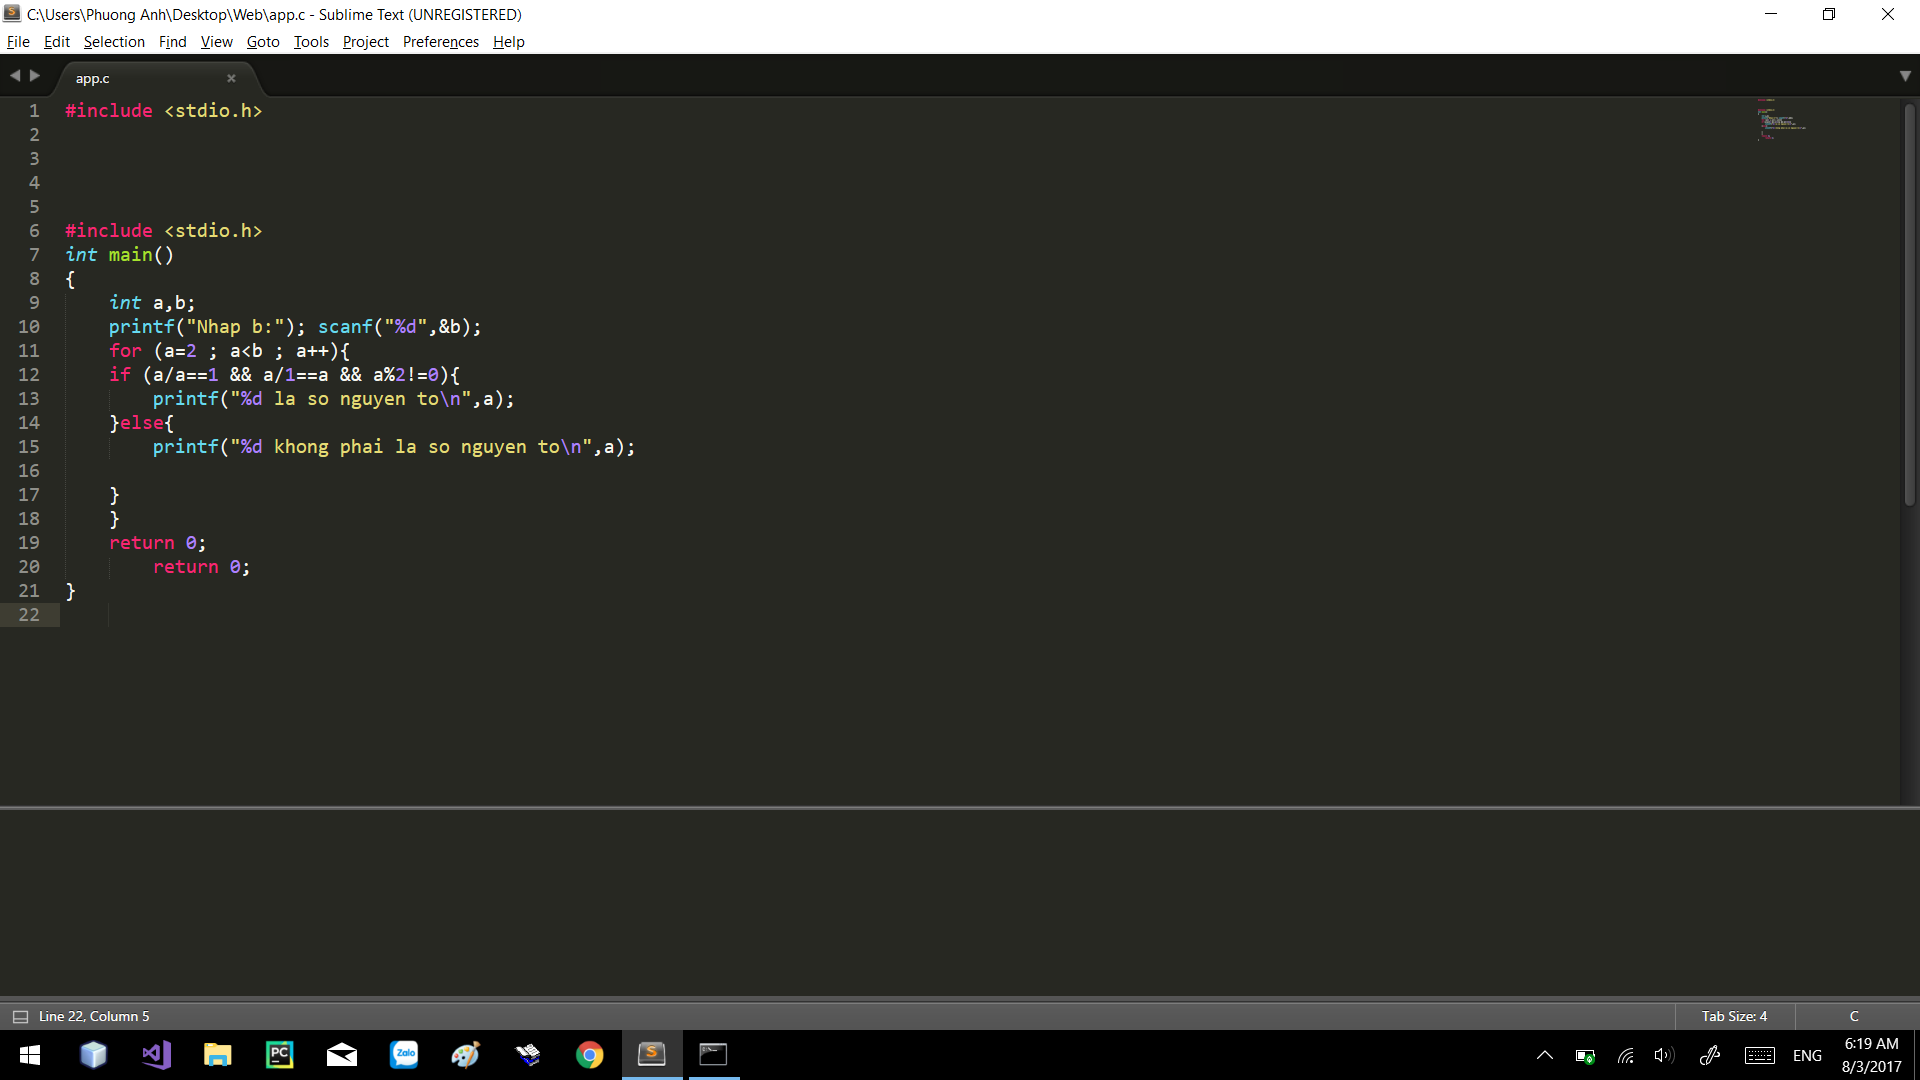Expand the open files tab dropdown arrow
The height and width of the screenshot is (1080, 1920).
(x=1904, y=76)
